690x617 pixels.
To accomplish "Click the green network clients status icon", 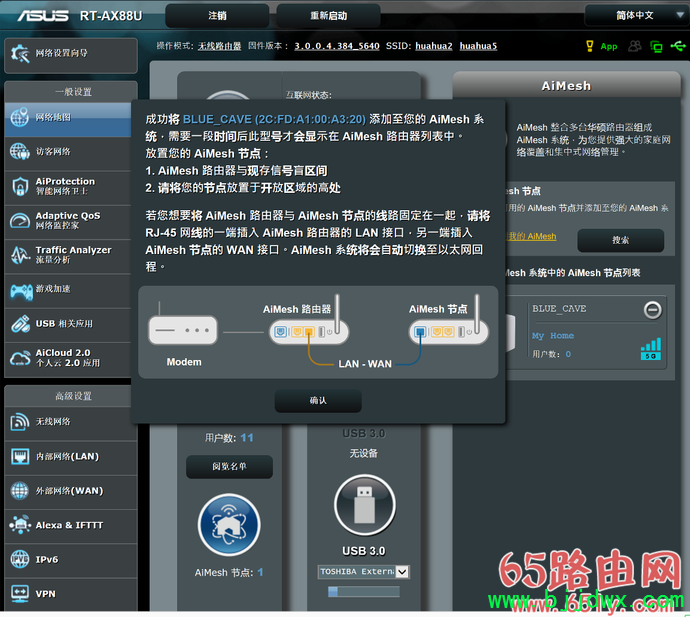I will point(656,46).
